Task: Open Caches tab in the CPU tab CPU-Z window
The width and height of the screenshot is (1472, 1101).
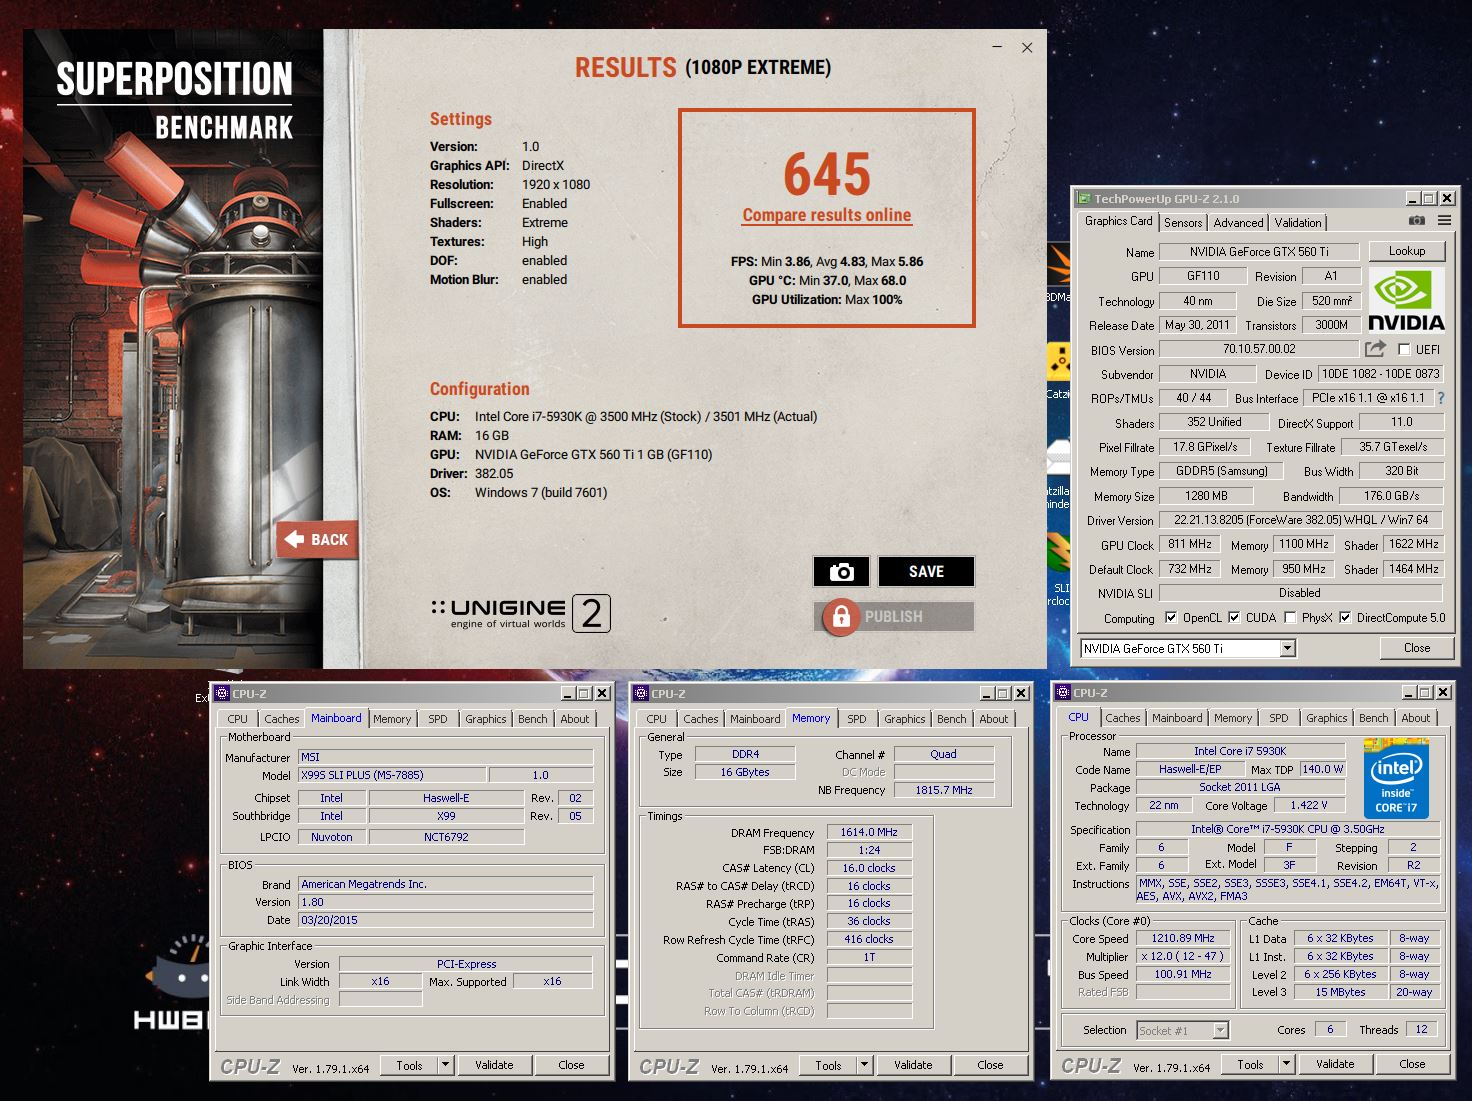Action: (1123, 718)
